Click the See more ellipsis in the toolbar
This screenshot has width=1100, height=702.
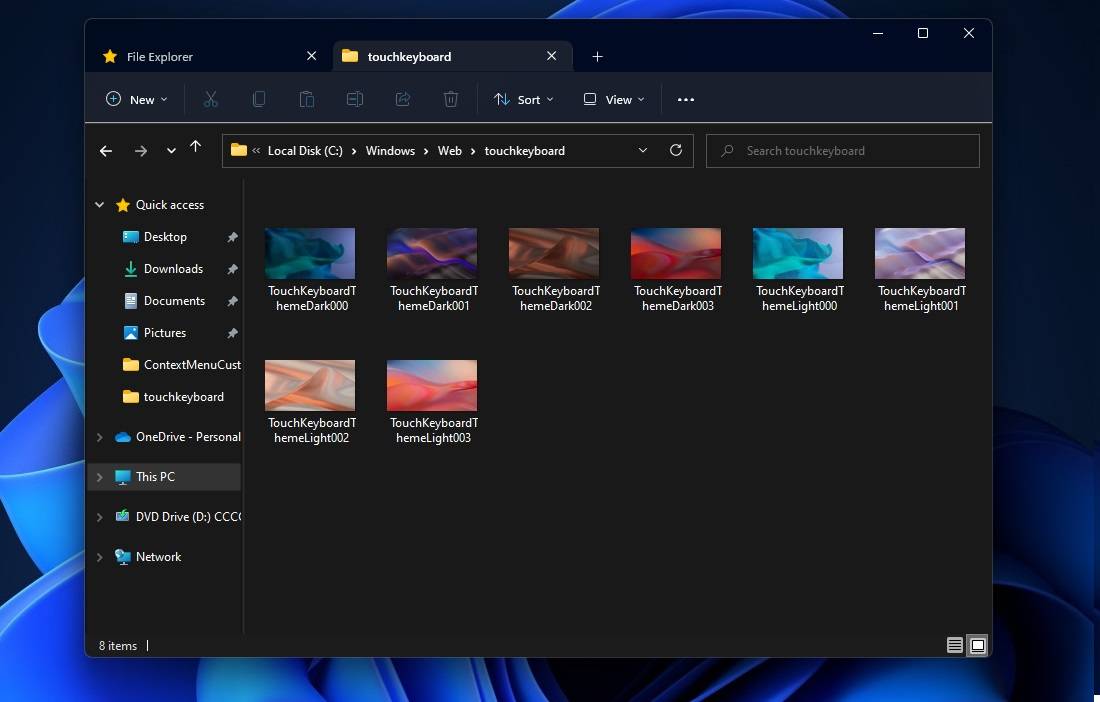pyautogui.click(x=686, y=99)
